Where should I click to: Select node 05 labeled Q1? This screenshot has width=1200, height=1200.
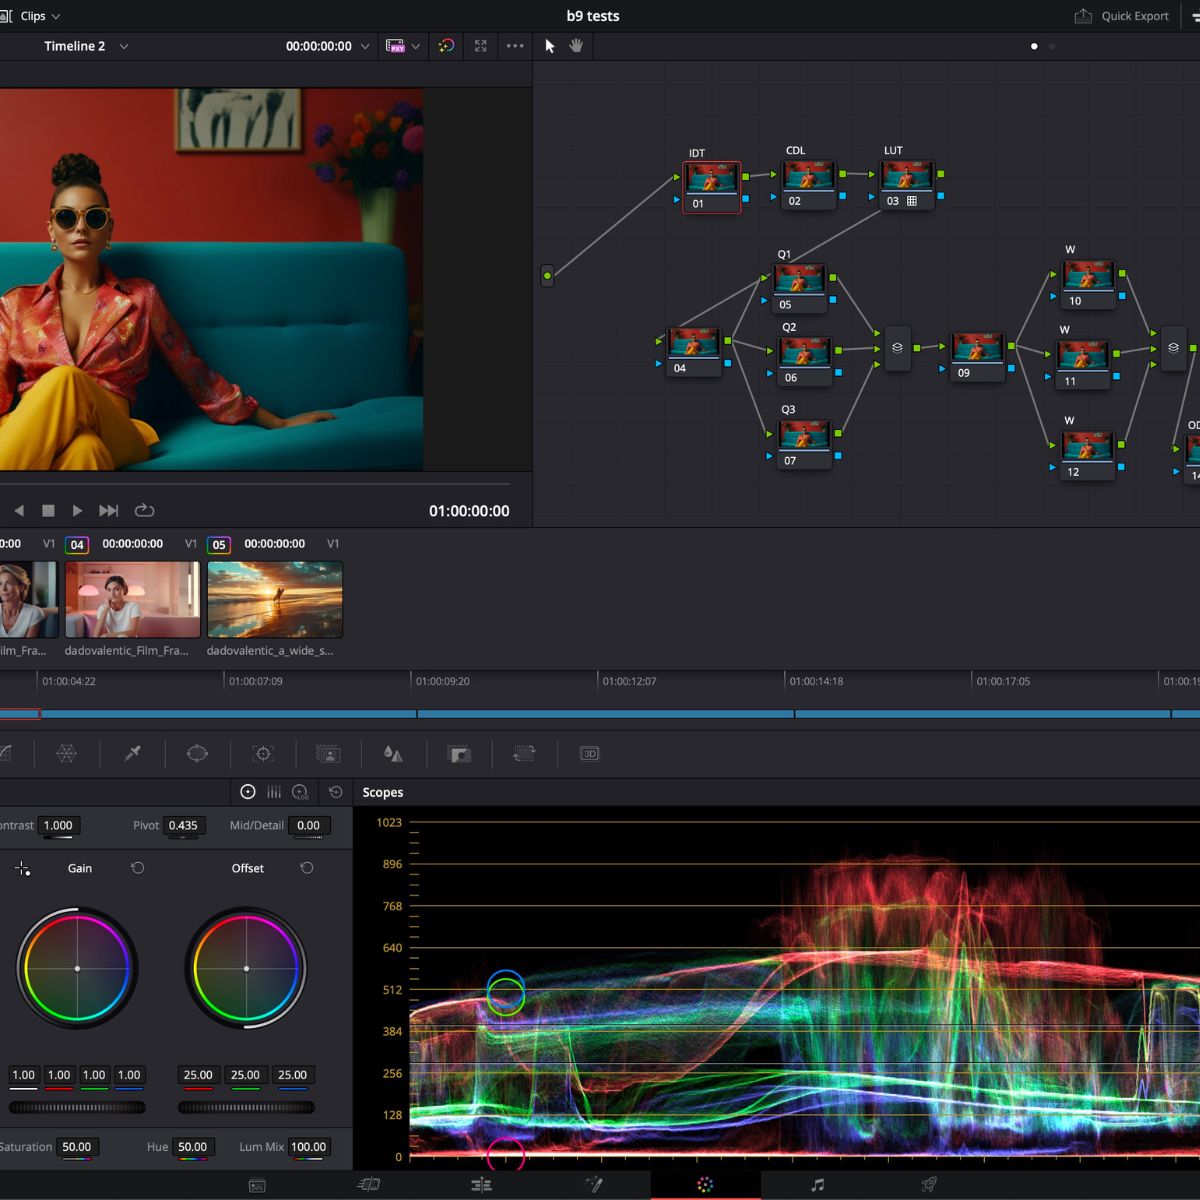[x=800, y=288]
